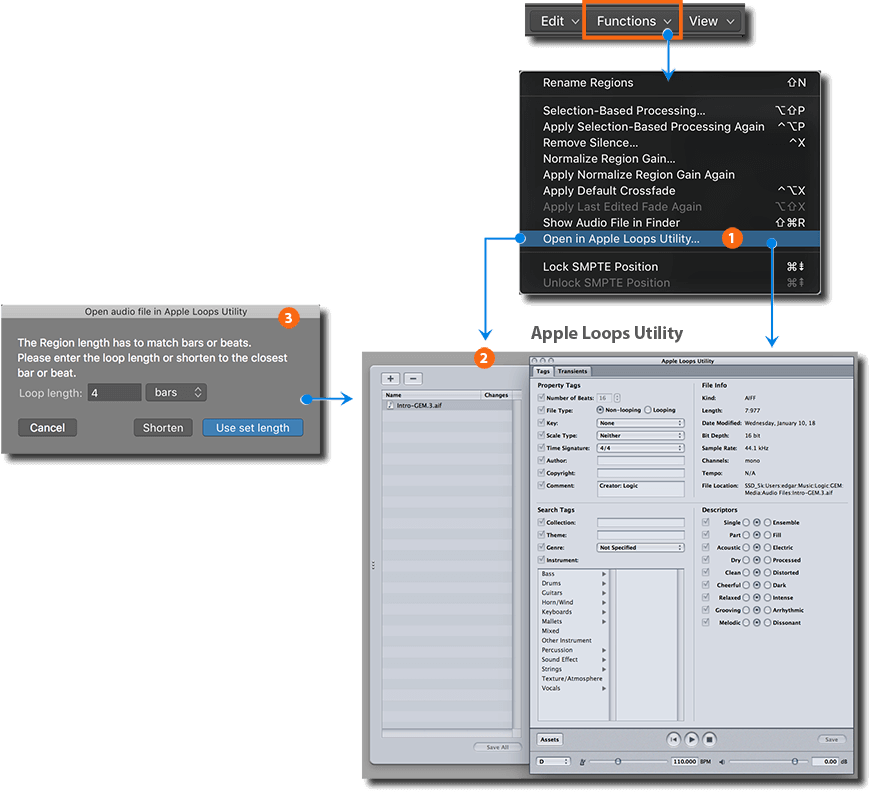Image resolution: width=872 pixels, height=793 pixels.
Task: Choose Normalize Region Gain menu item
Action: (670, 159)
